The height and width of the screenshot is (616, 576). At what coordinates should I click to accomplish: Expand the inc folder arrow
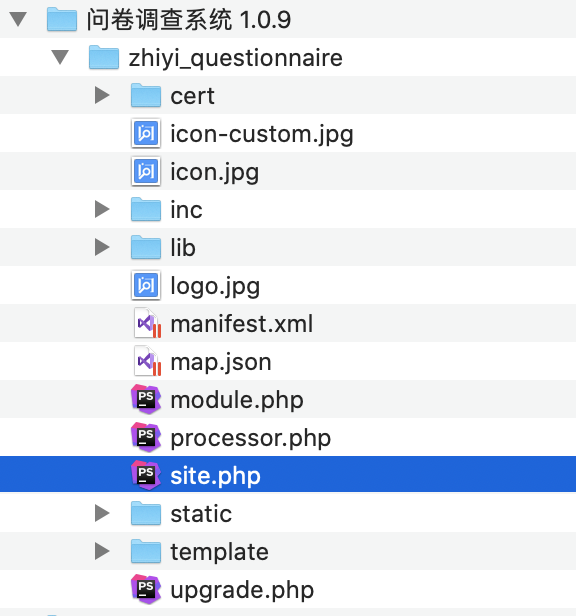102,209
